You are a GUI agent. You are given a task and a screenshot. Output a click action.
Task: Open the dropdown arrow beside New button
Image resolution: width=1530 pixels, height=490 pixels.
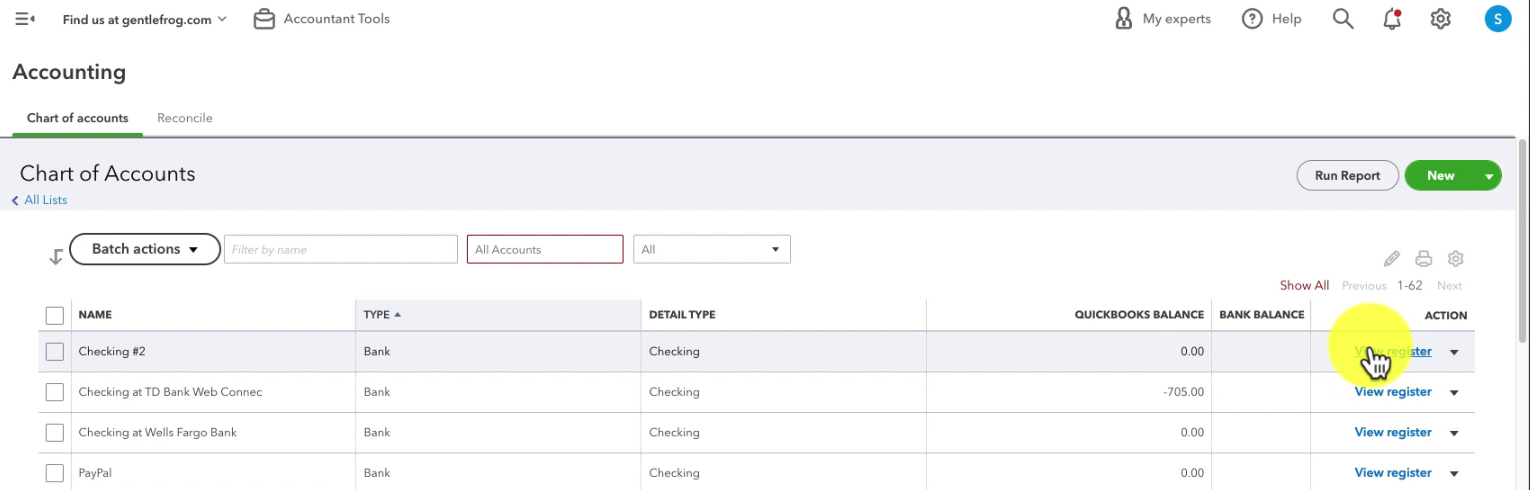[1489, 176]
